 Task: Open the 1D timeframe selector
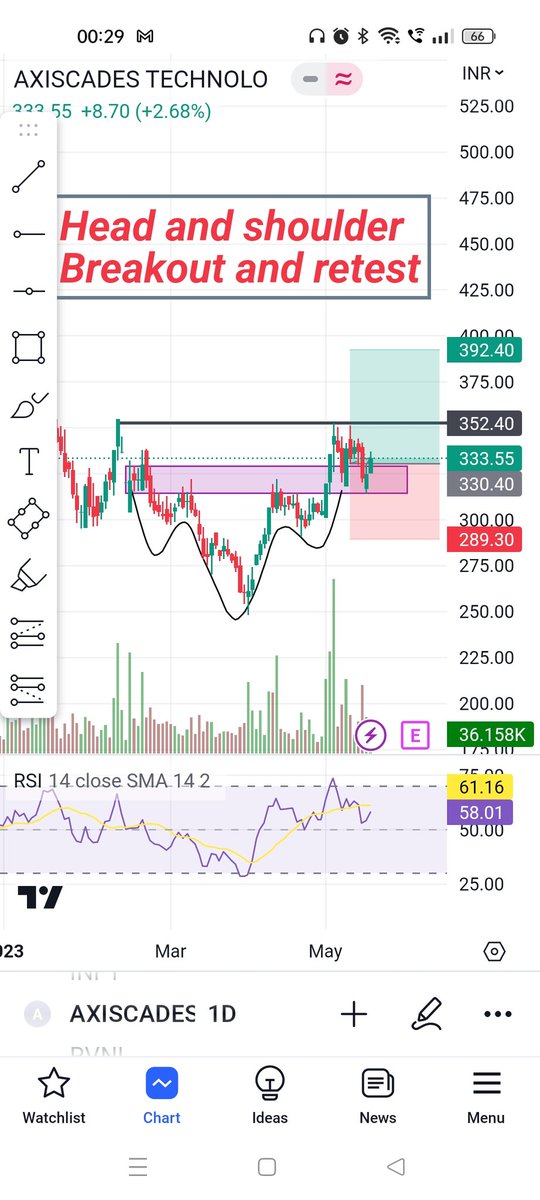(x=221, y=1014)
